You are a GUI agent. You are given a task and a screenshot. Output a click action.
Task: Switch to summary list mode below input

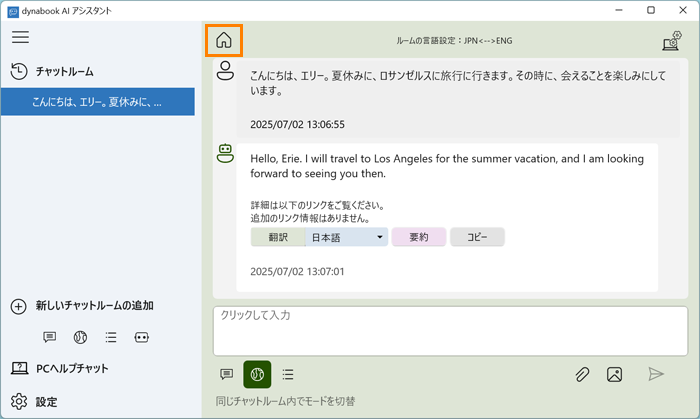288,374
